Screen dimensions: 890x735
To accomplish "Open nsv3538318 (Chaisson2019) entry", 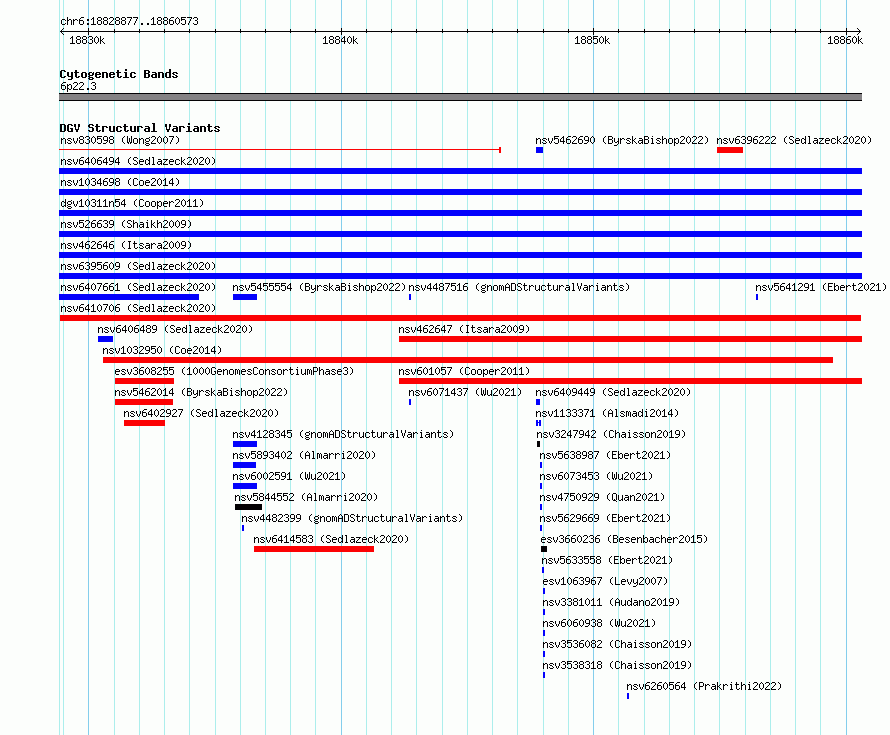I will point(617,665).
